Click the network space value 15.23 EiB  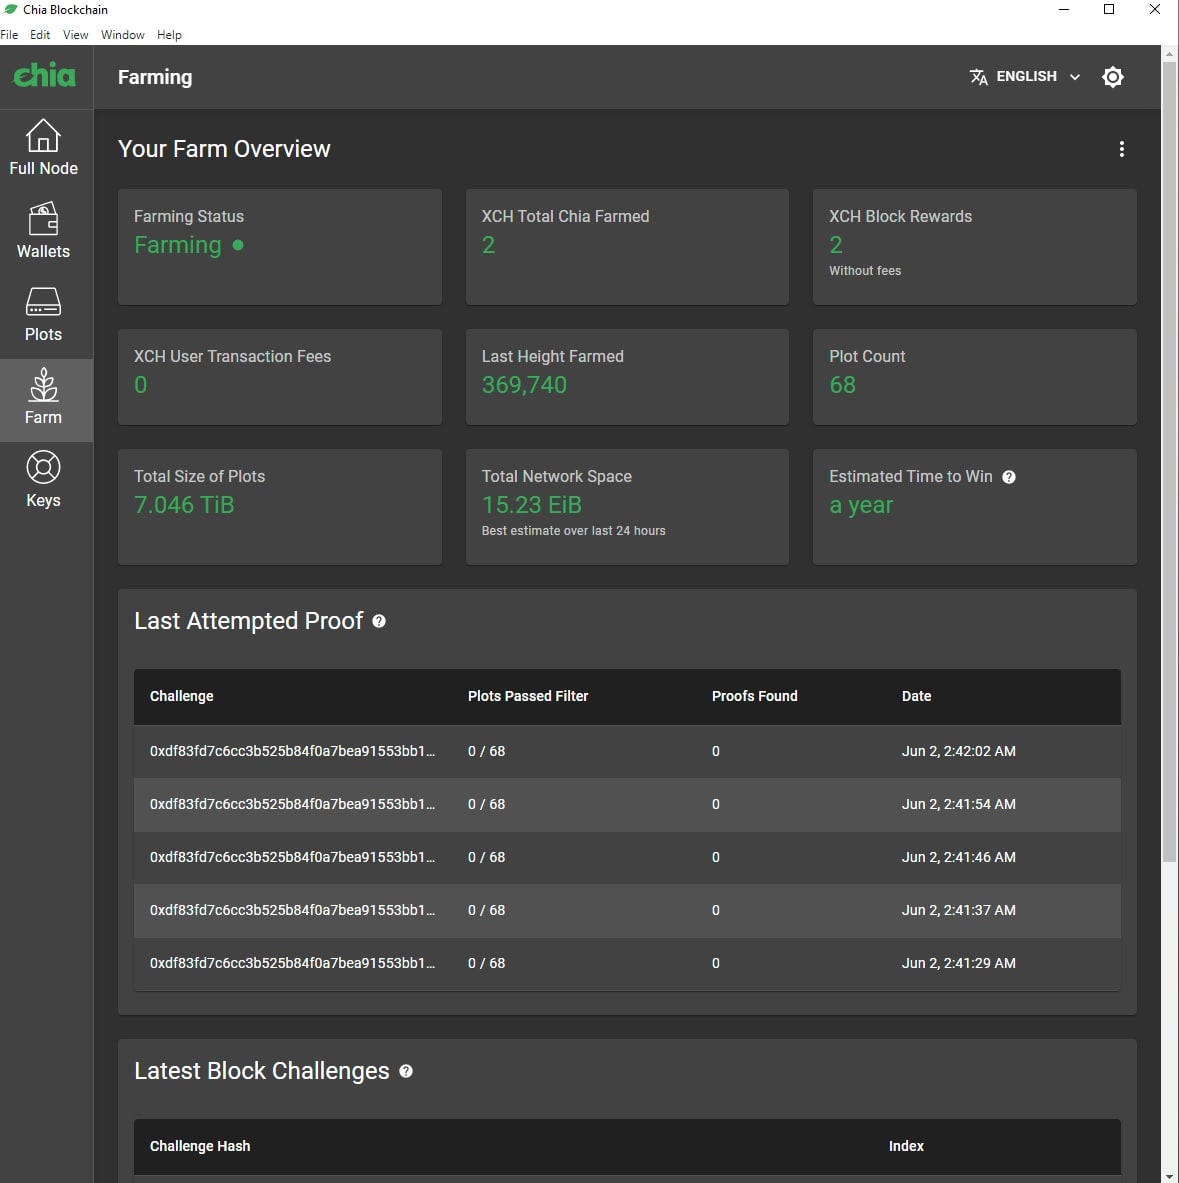pos(532,505)
